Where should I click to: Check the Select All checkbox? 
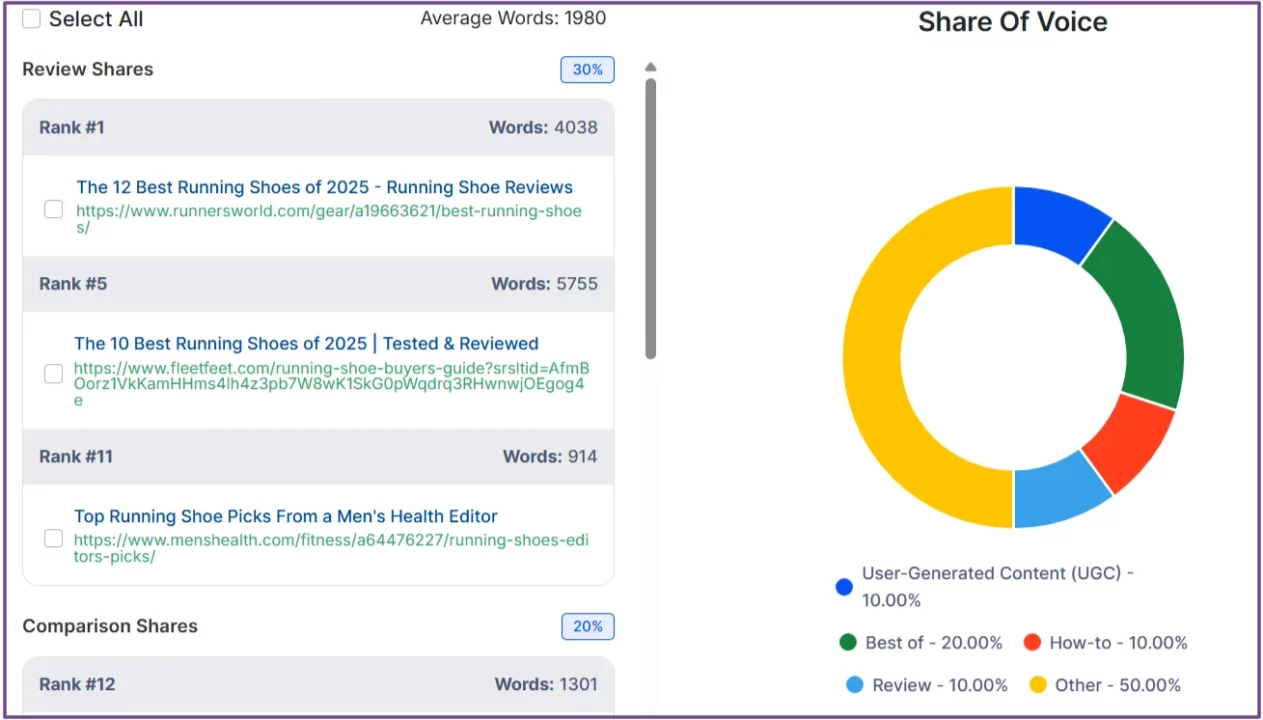(31, 19)
